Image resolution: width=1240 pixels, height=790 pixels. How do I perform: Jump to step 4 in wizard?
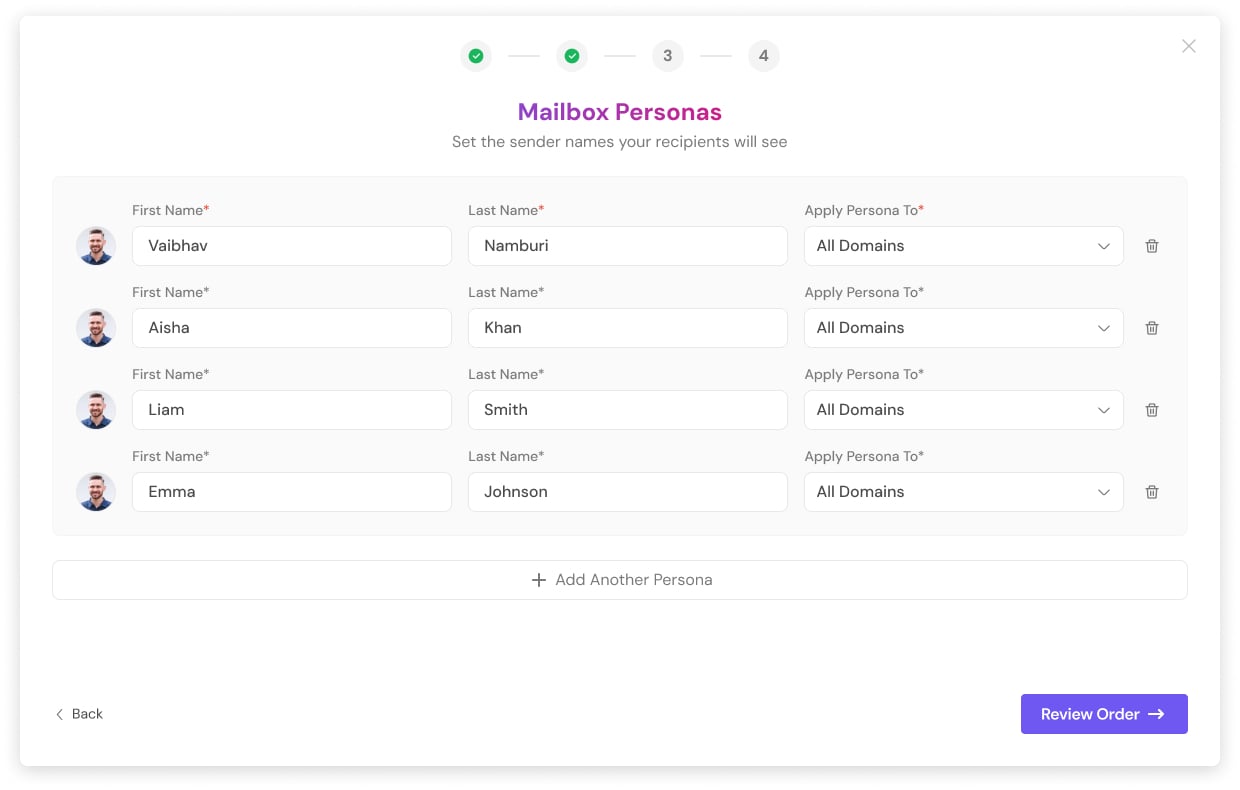(764, 56)
